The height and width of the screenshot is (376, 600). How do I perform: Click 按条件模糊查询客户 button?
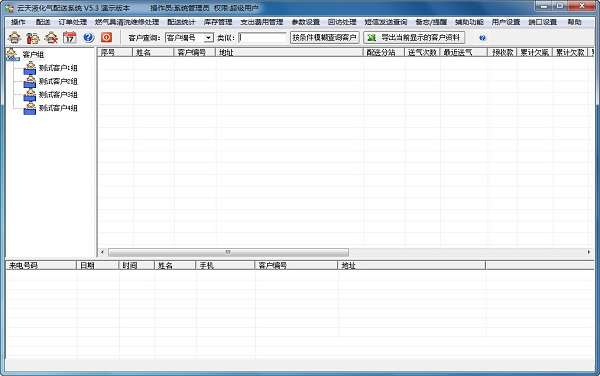324,37
